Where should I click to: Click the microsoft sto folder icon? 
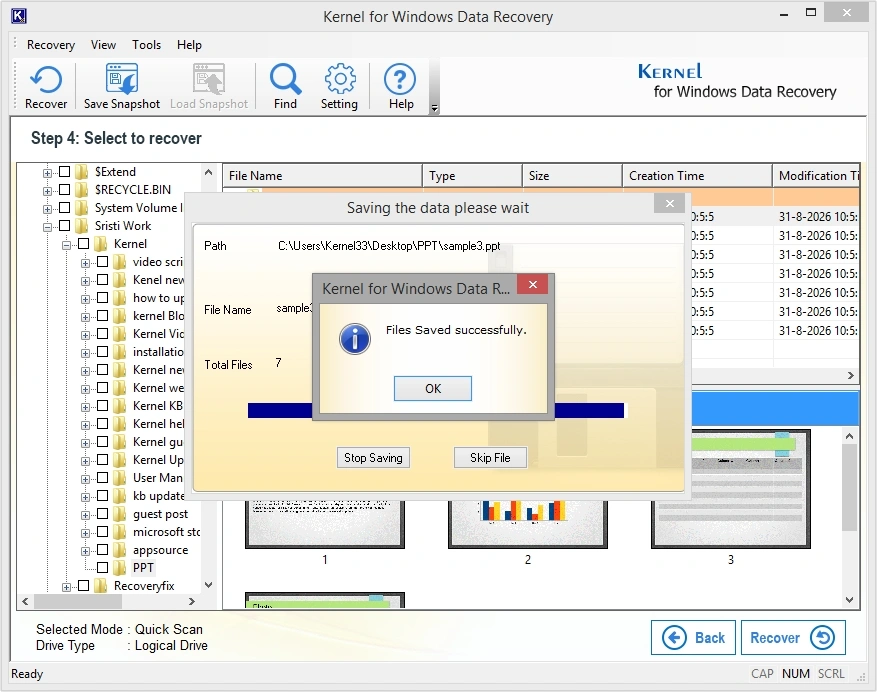[x=119, y=532]
